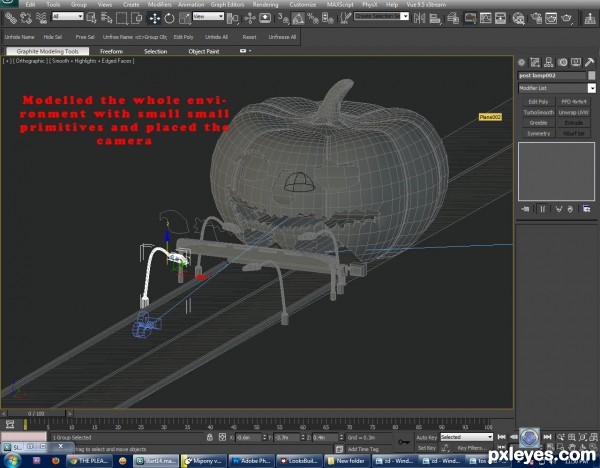Open the Motion command panel tab

click(x=562, y=62)
